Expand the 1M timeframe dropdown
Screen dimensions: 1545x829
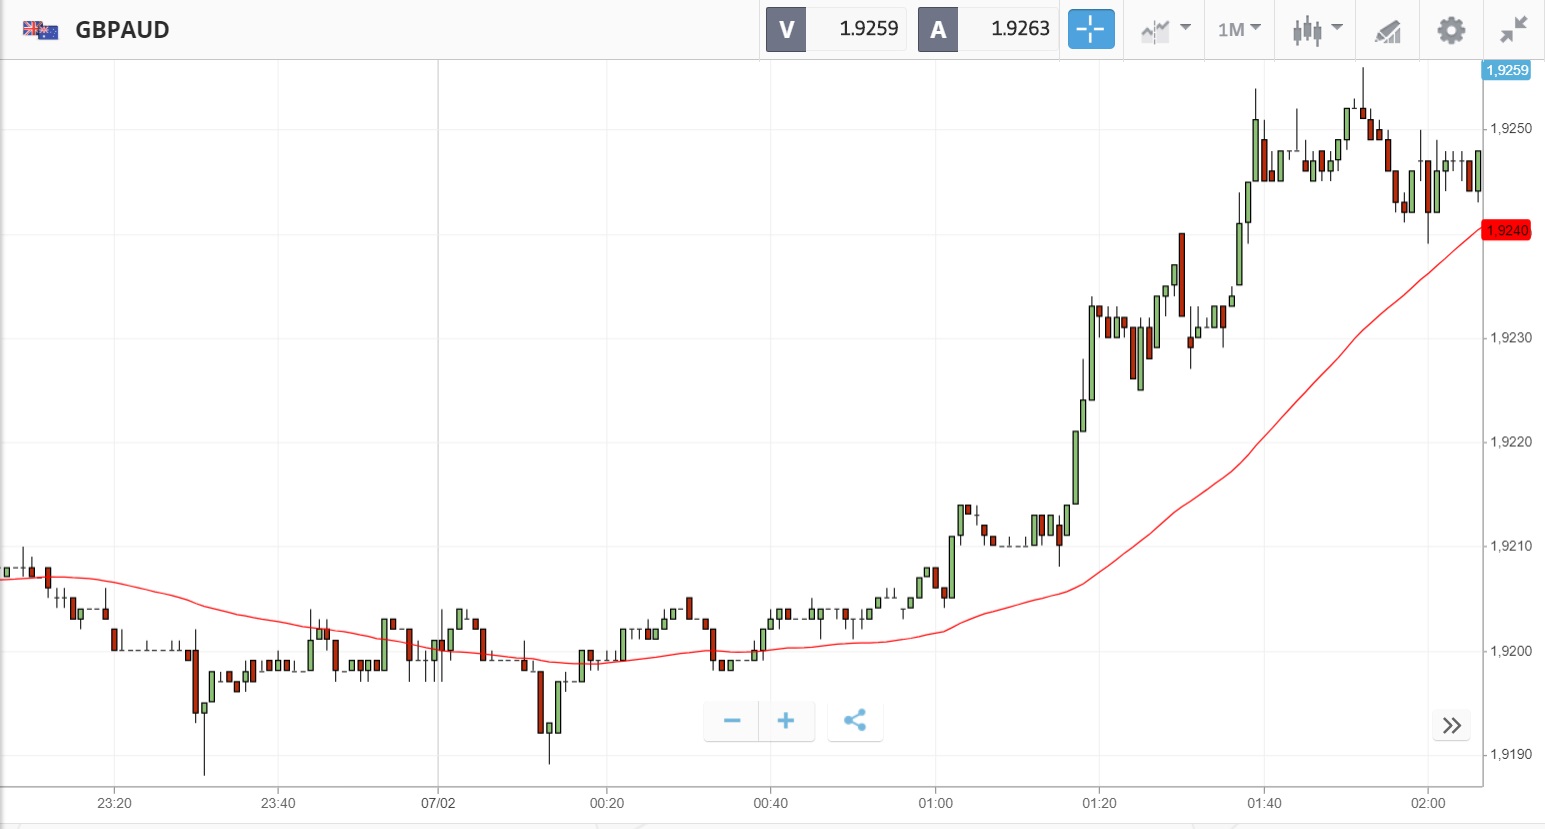tap(1239, 30)
